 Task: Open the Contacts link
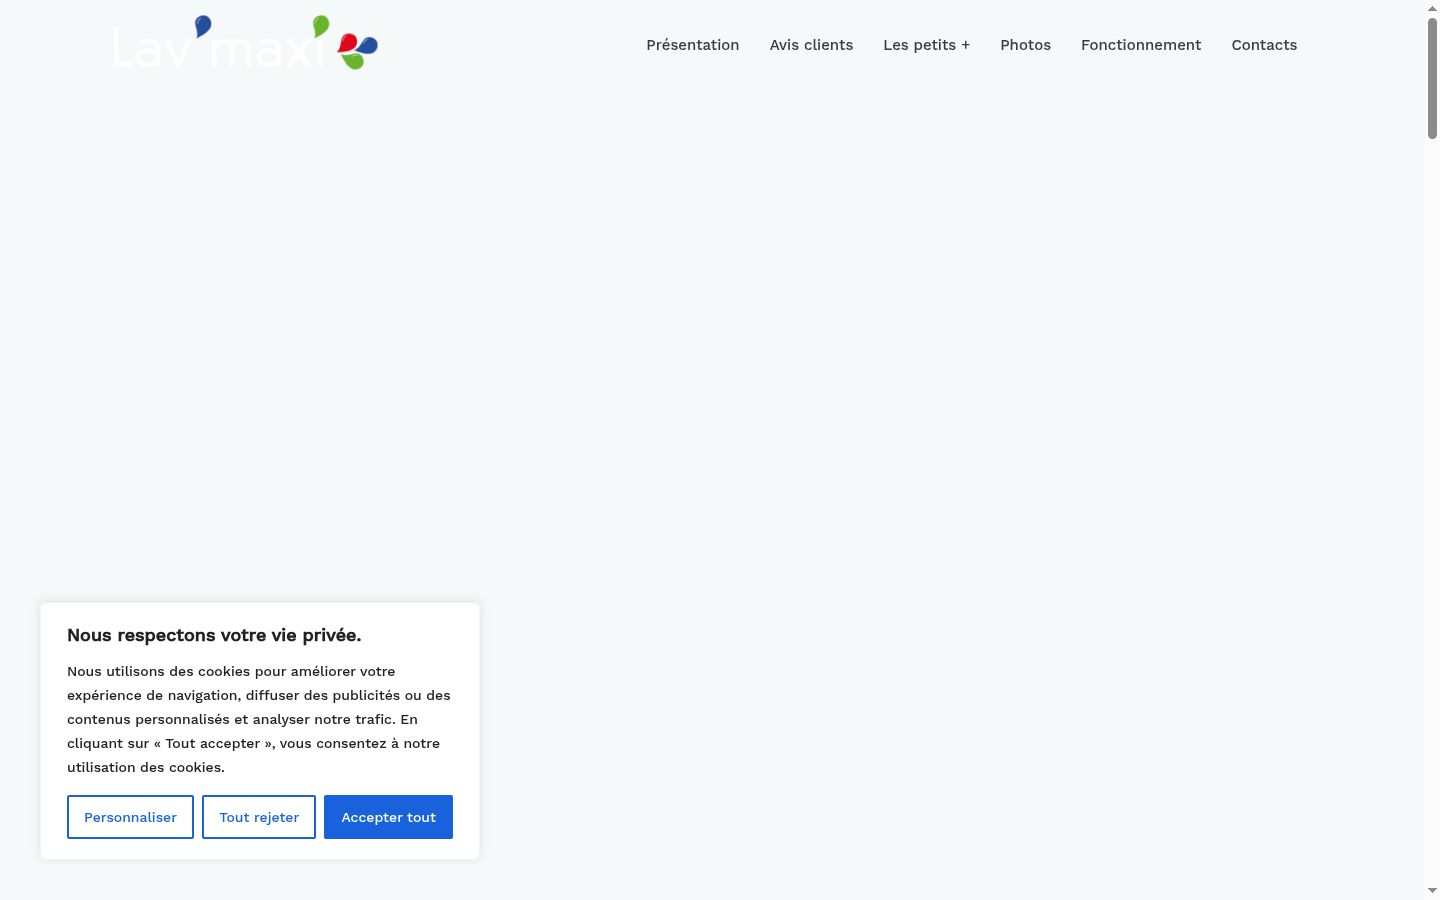click(x=1264, y=45)
